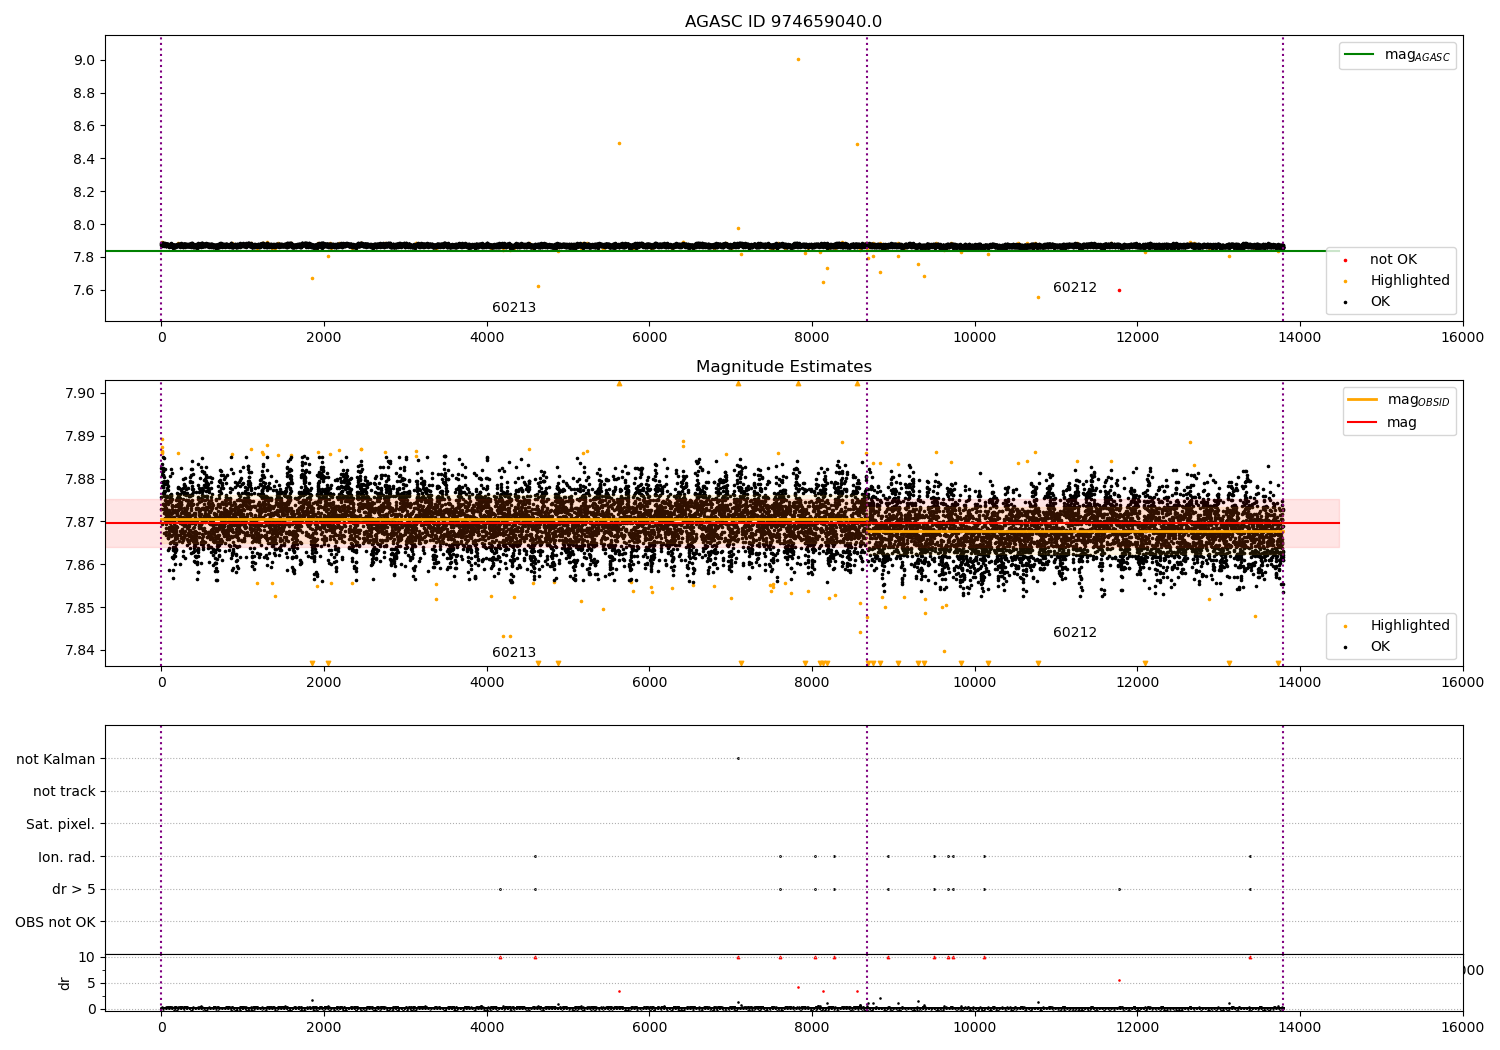Screen dimensions: 1500x1050
Task: Click the 'not track' row label
Action: click(64, 792)
